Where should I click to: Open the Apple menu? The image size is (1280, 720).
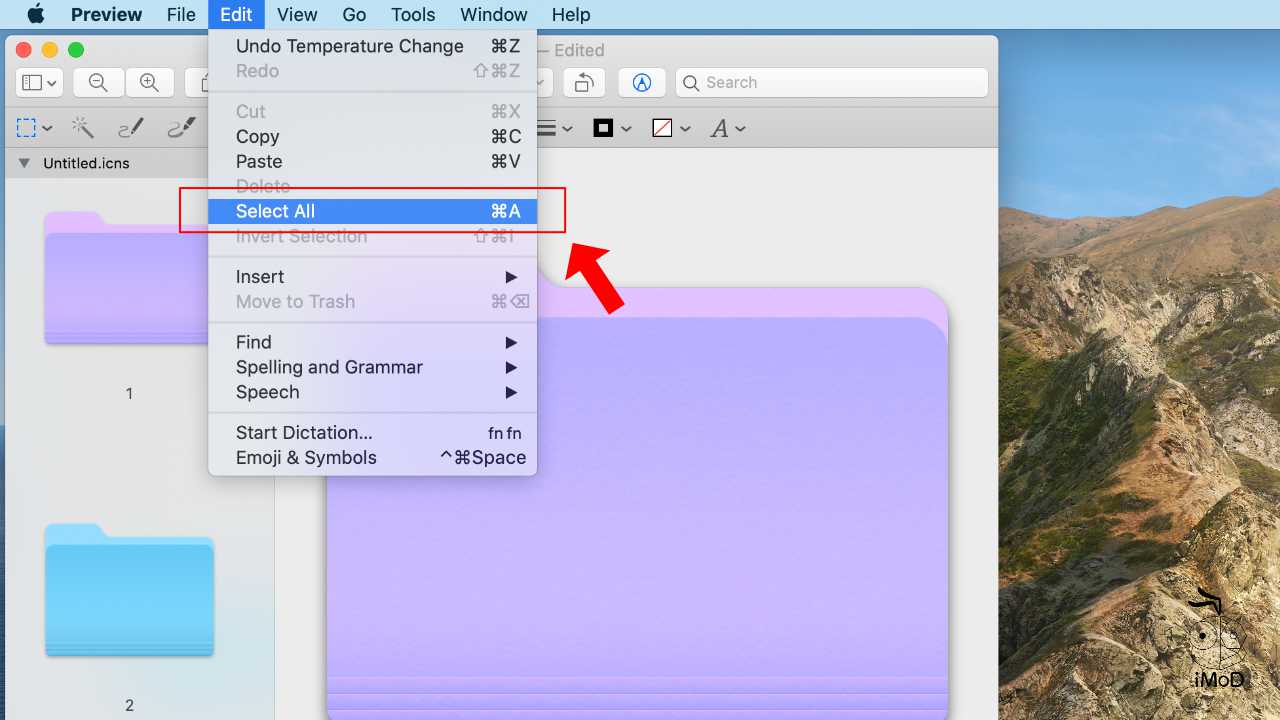tap(36, 15)
